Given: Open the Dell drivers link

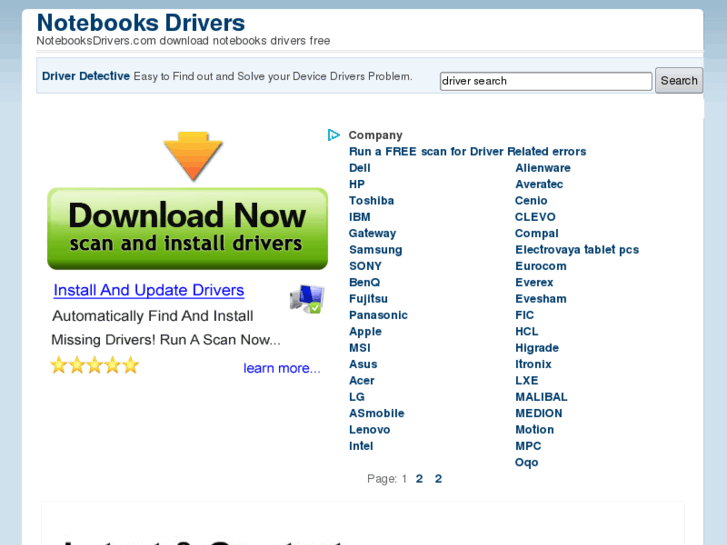Looking at the screenshot, I should (x=360, y=168).
